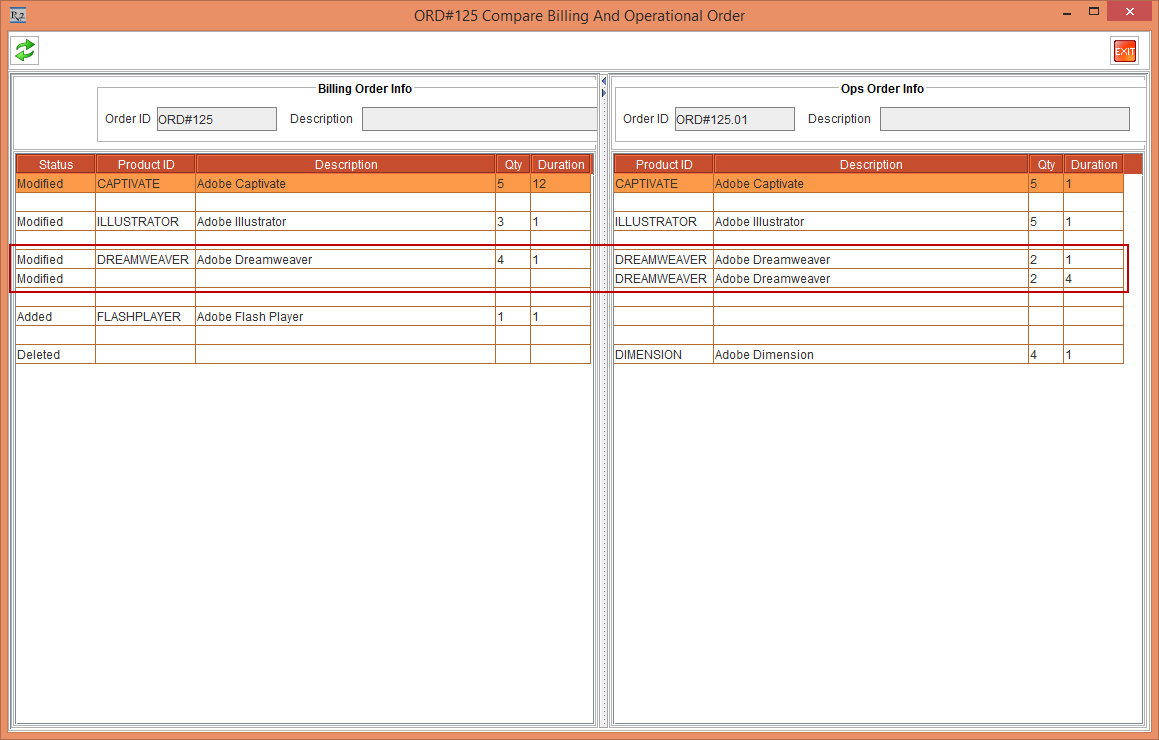This screenshot has height=740, width=1159.
Task: Click the green Refresh icon
Action: click(25, 50)
